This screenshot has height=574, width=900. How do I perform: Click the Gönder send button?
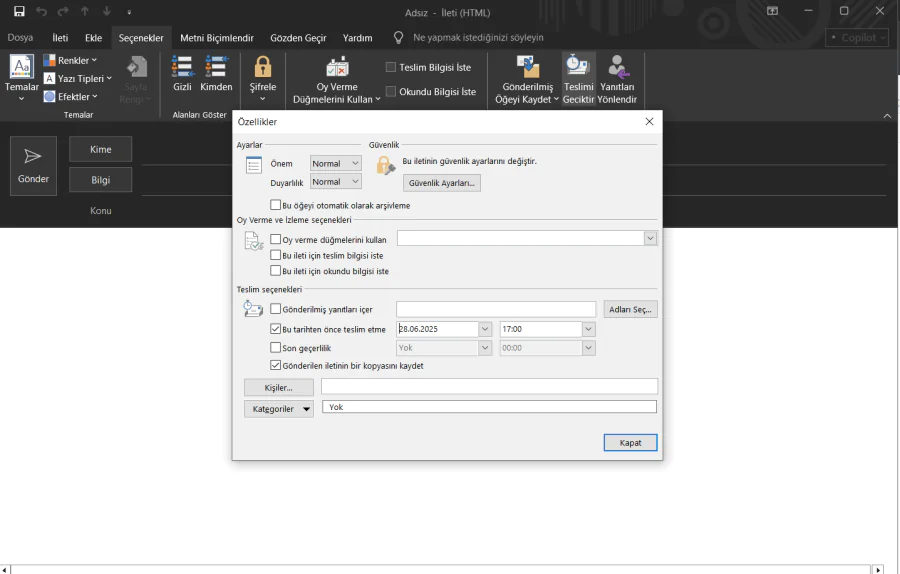(33, 166)
